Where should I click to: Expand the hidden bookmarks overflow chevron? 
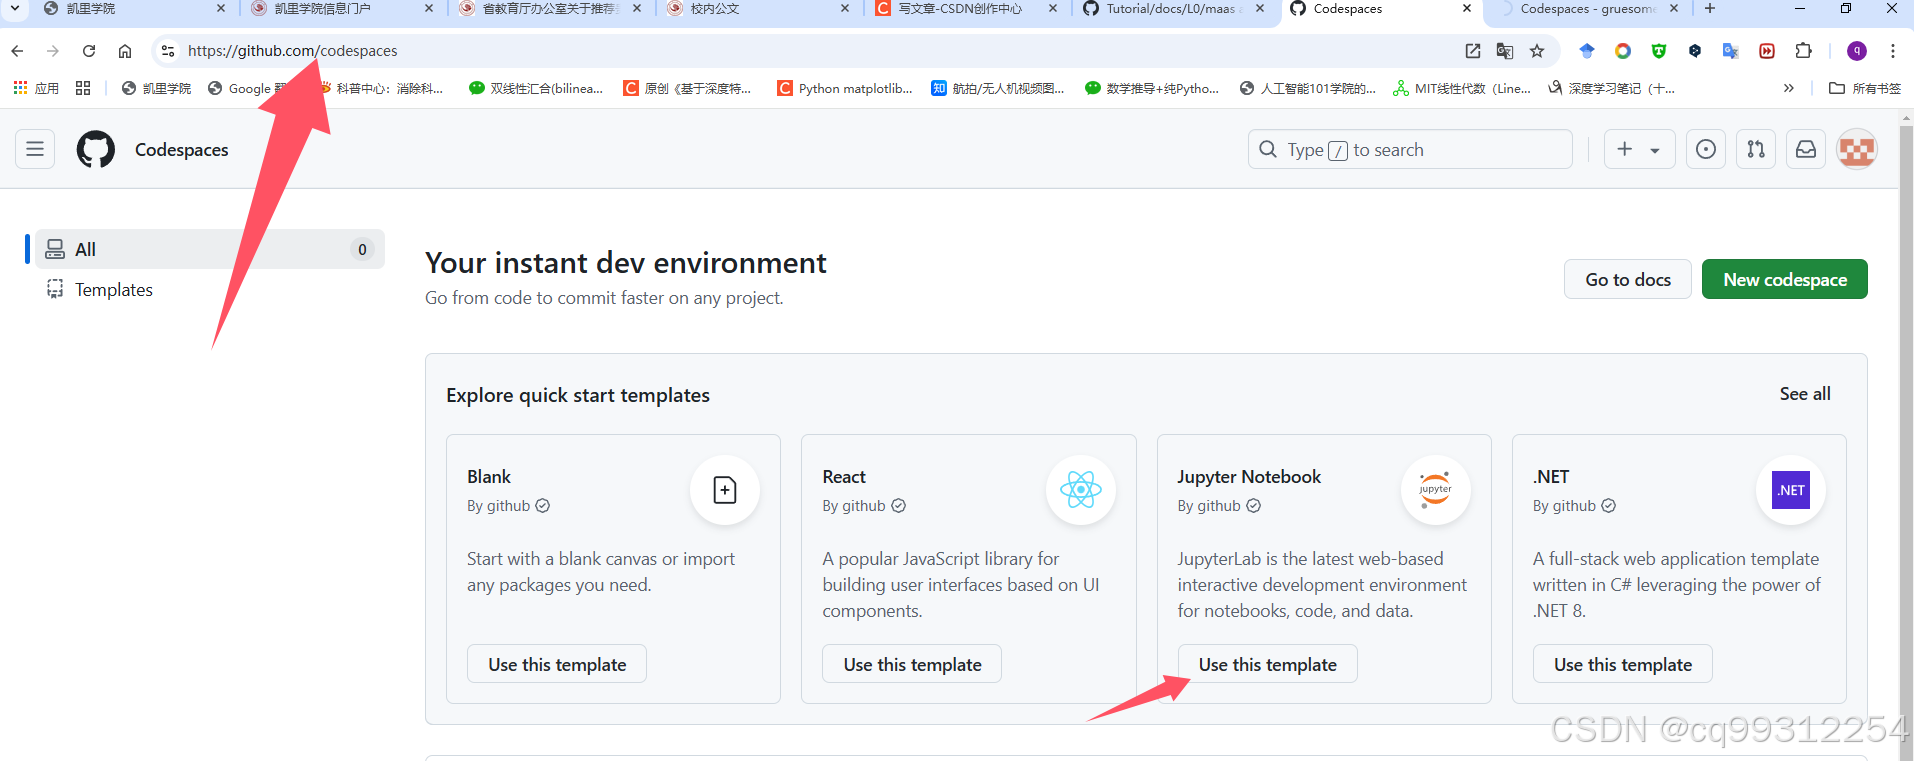click(x=1788, y=89)
